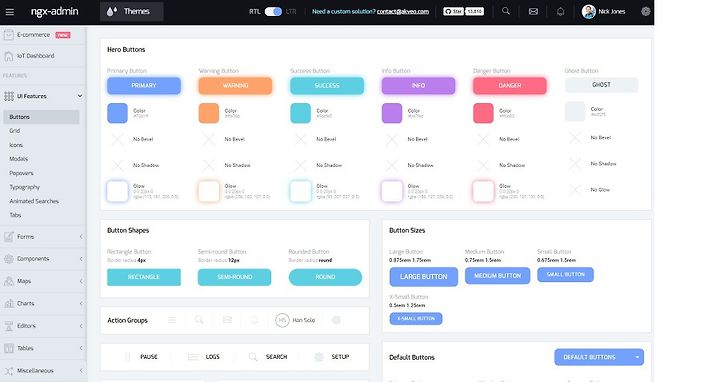Expand the Tables sidebar section
The width and height of the screenshot is (720, 382).
[81, 348]
